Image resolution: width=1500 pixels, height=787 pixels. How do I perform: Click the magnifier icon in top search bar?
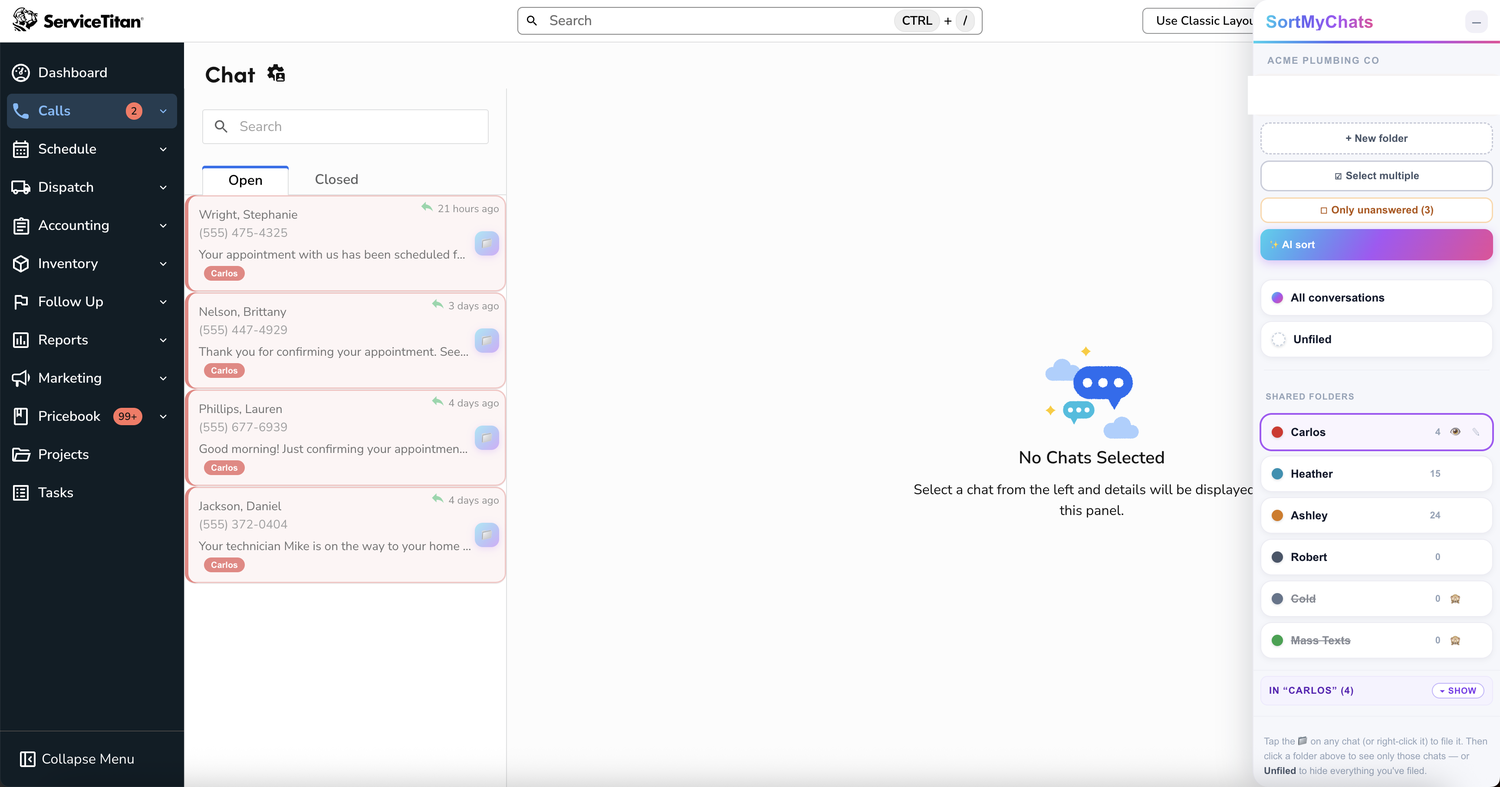[x=532, y=21]
